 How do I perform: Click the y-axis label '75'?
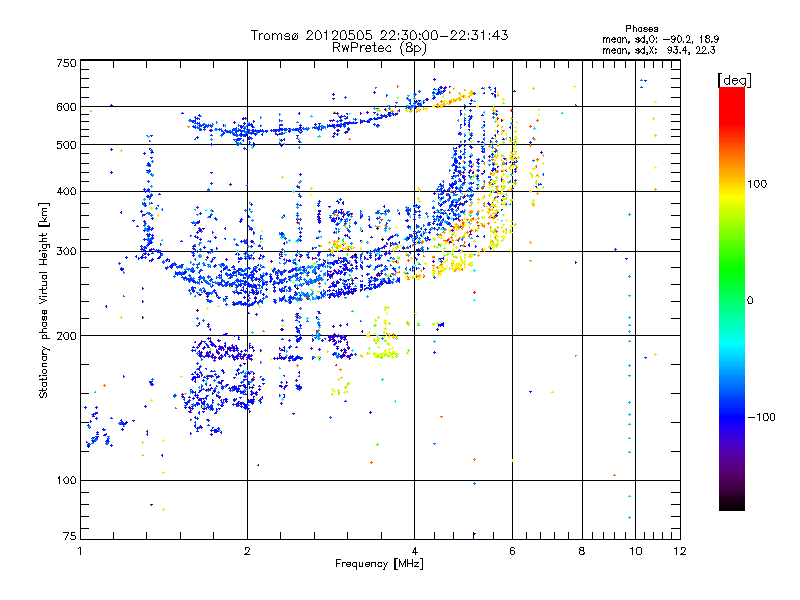coord(70,536)
